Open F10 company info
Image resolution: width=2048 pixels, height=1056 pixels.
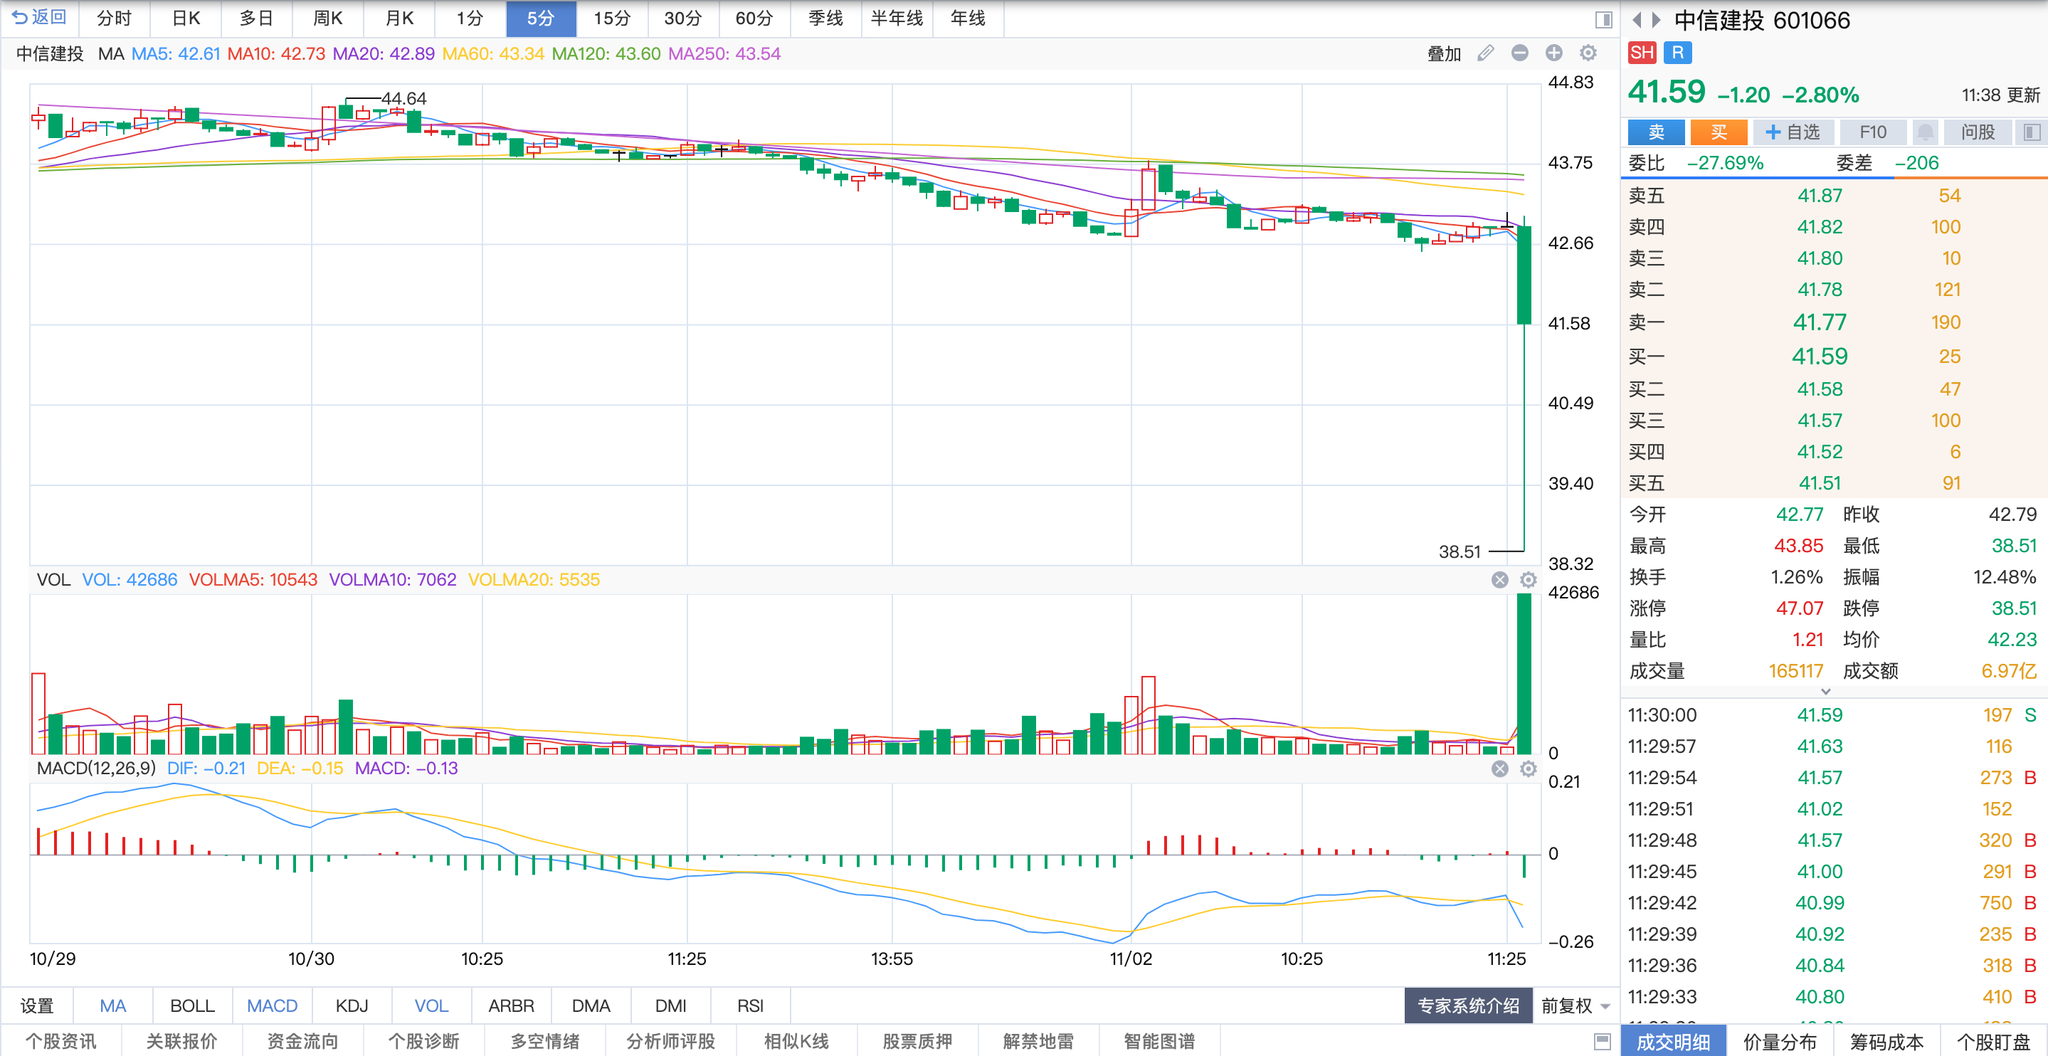(1873, 132)
